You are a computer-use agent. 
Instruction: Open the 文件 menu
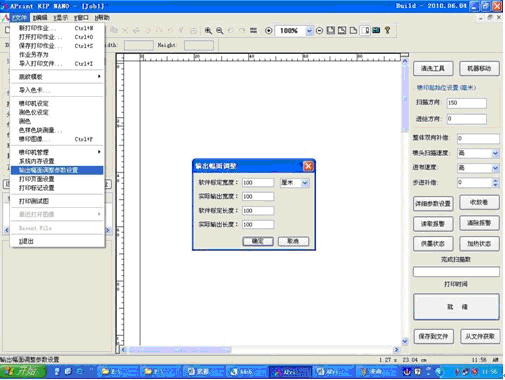coord(20,18)
